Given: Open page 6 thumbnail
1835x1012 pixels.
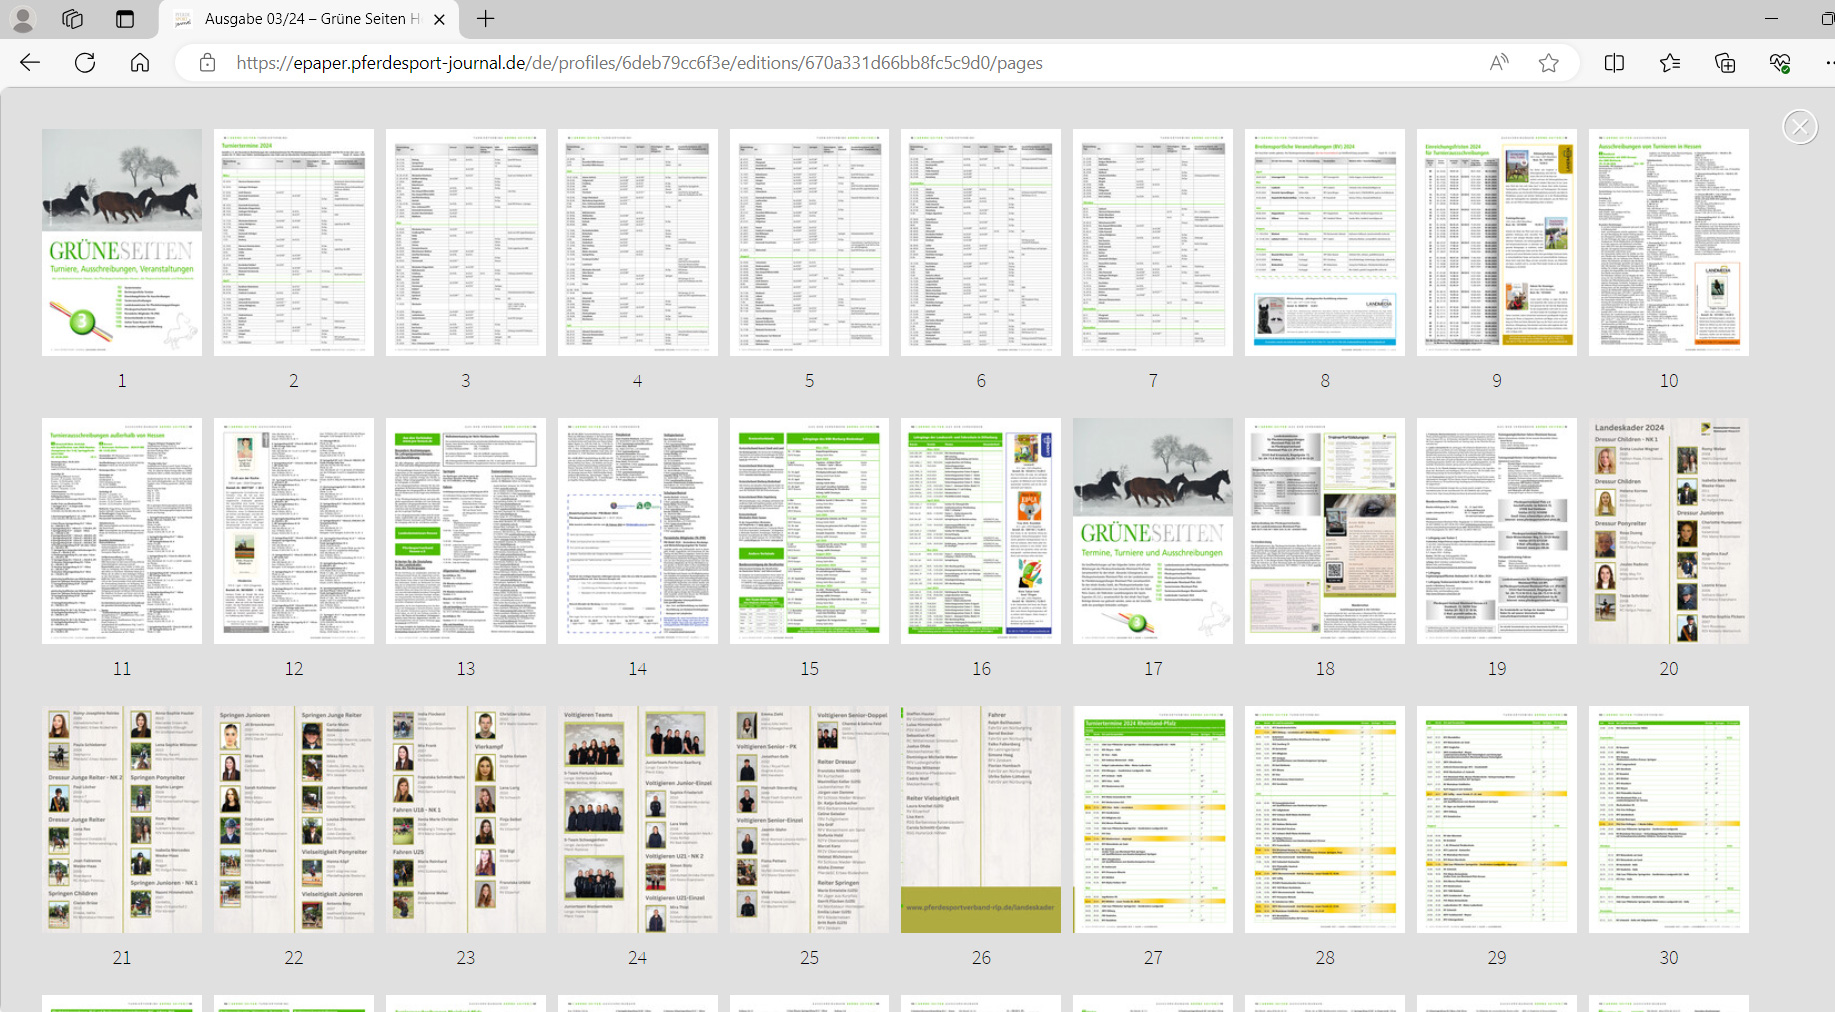Looking at the screenshot, I should tap(981, 242).
